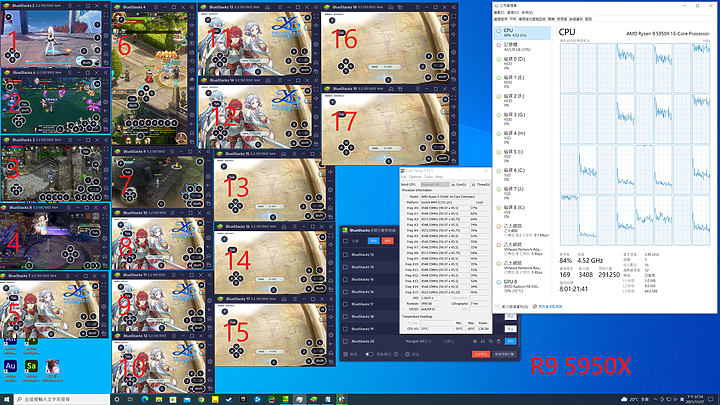Select Disk 0 (D:) in Task Manager
Viewport: 720px width, 405px height.
(522, 63)
